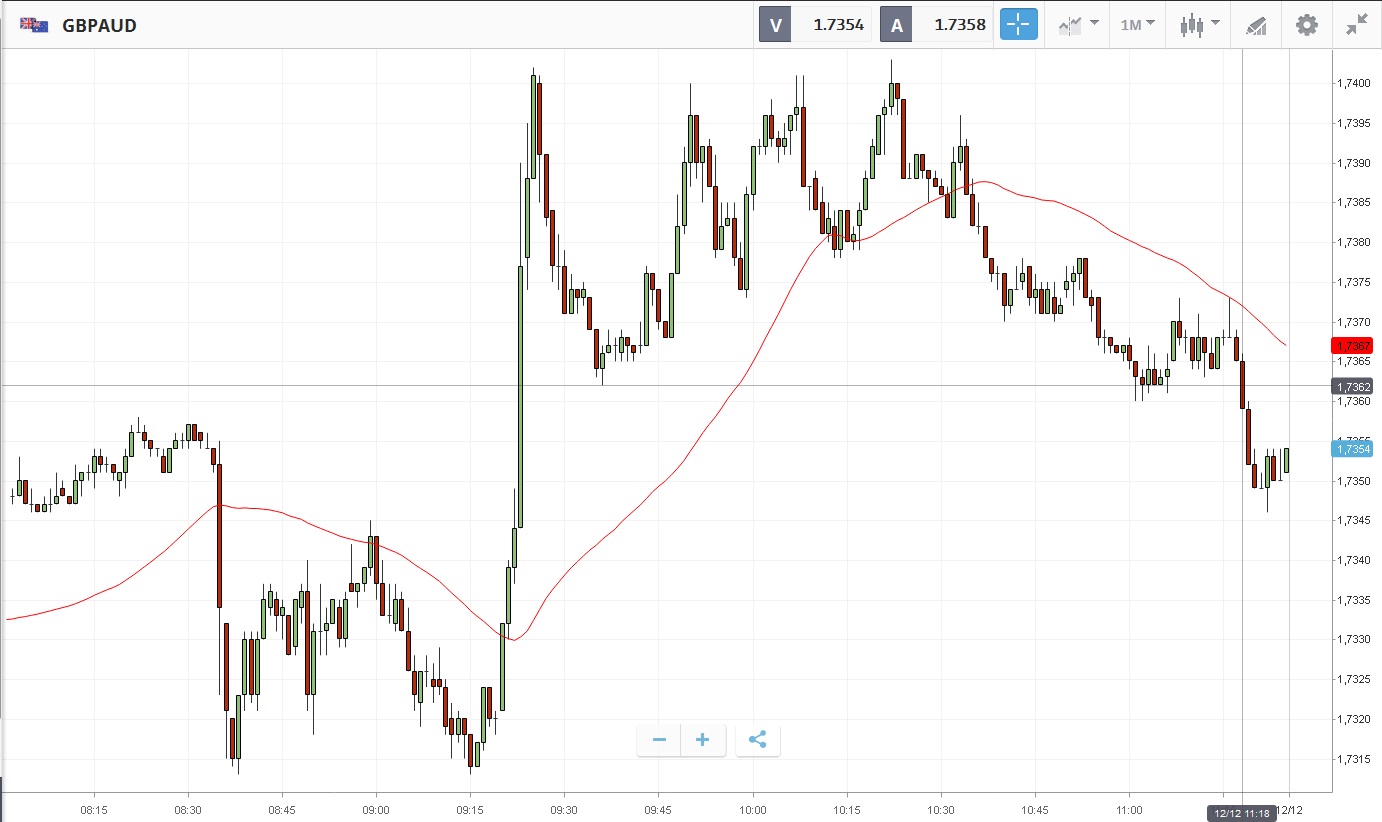Image resolution: width=1382 pixels, height=822 pixels.
Task: Click the 1,7340 price axis label
Action: [x=1353, y=560]
